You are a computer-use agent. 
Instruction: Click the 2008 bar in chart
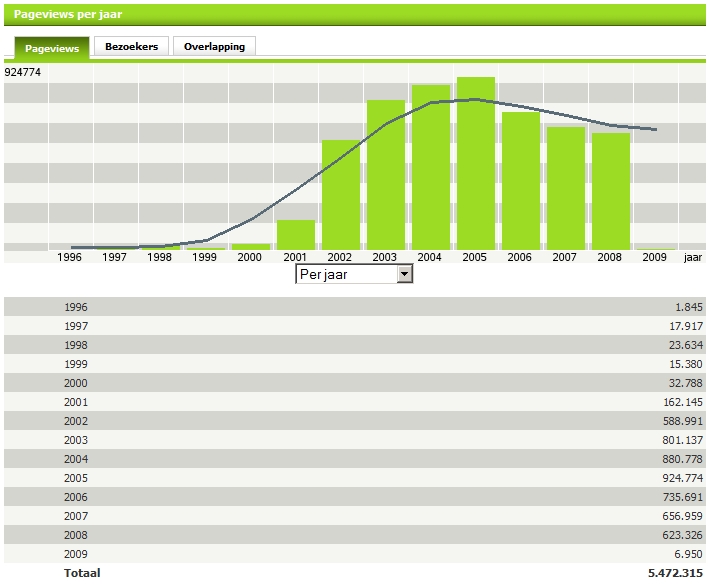pyautogui.click(x=611, y=191)
